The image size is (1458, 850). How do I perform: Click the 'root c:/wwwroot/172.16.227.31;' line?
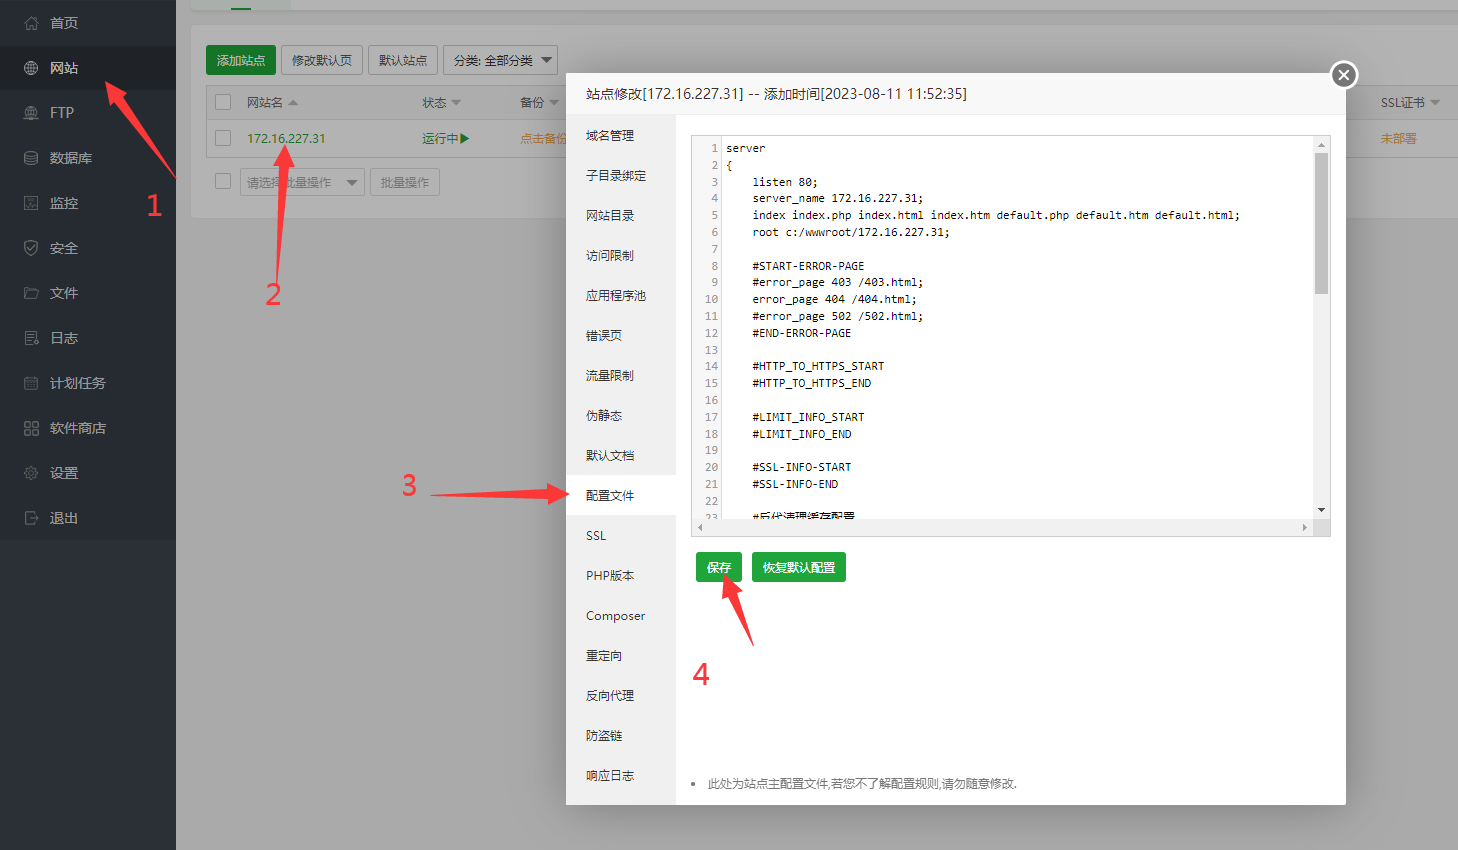coord(851,232)
